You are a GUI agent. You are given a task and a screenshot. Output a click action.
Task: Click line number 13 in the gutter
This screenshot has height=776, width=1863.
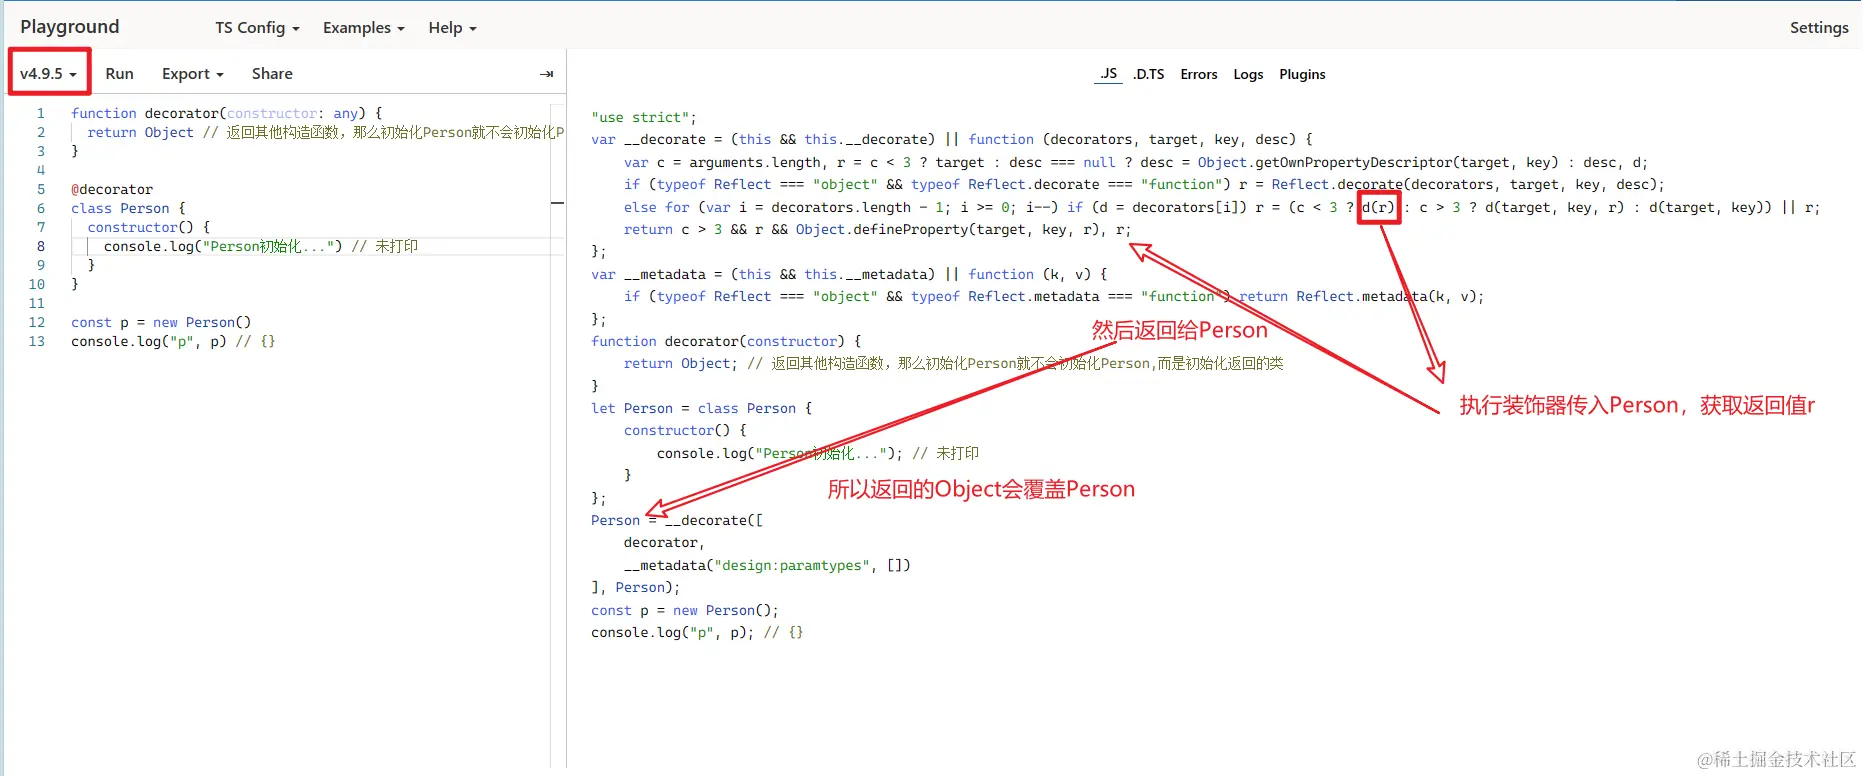click(37, 341)
